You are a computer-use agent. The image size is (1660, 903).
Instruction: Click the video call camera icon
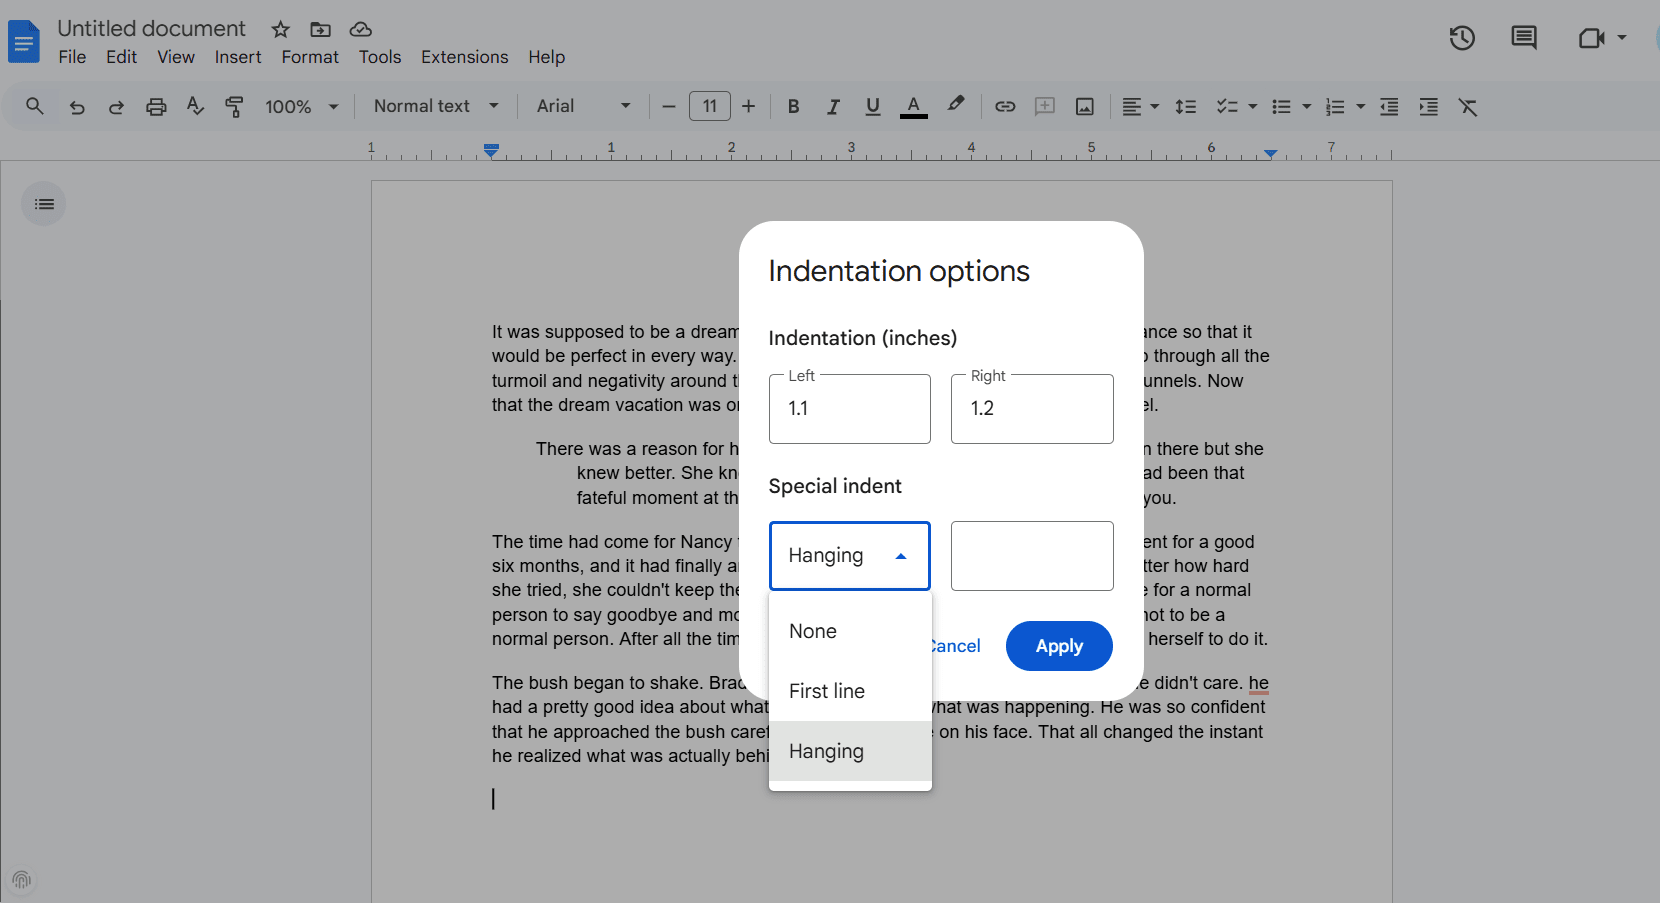pos(1591,38)
